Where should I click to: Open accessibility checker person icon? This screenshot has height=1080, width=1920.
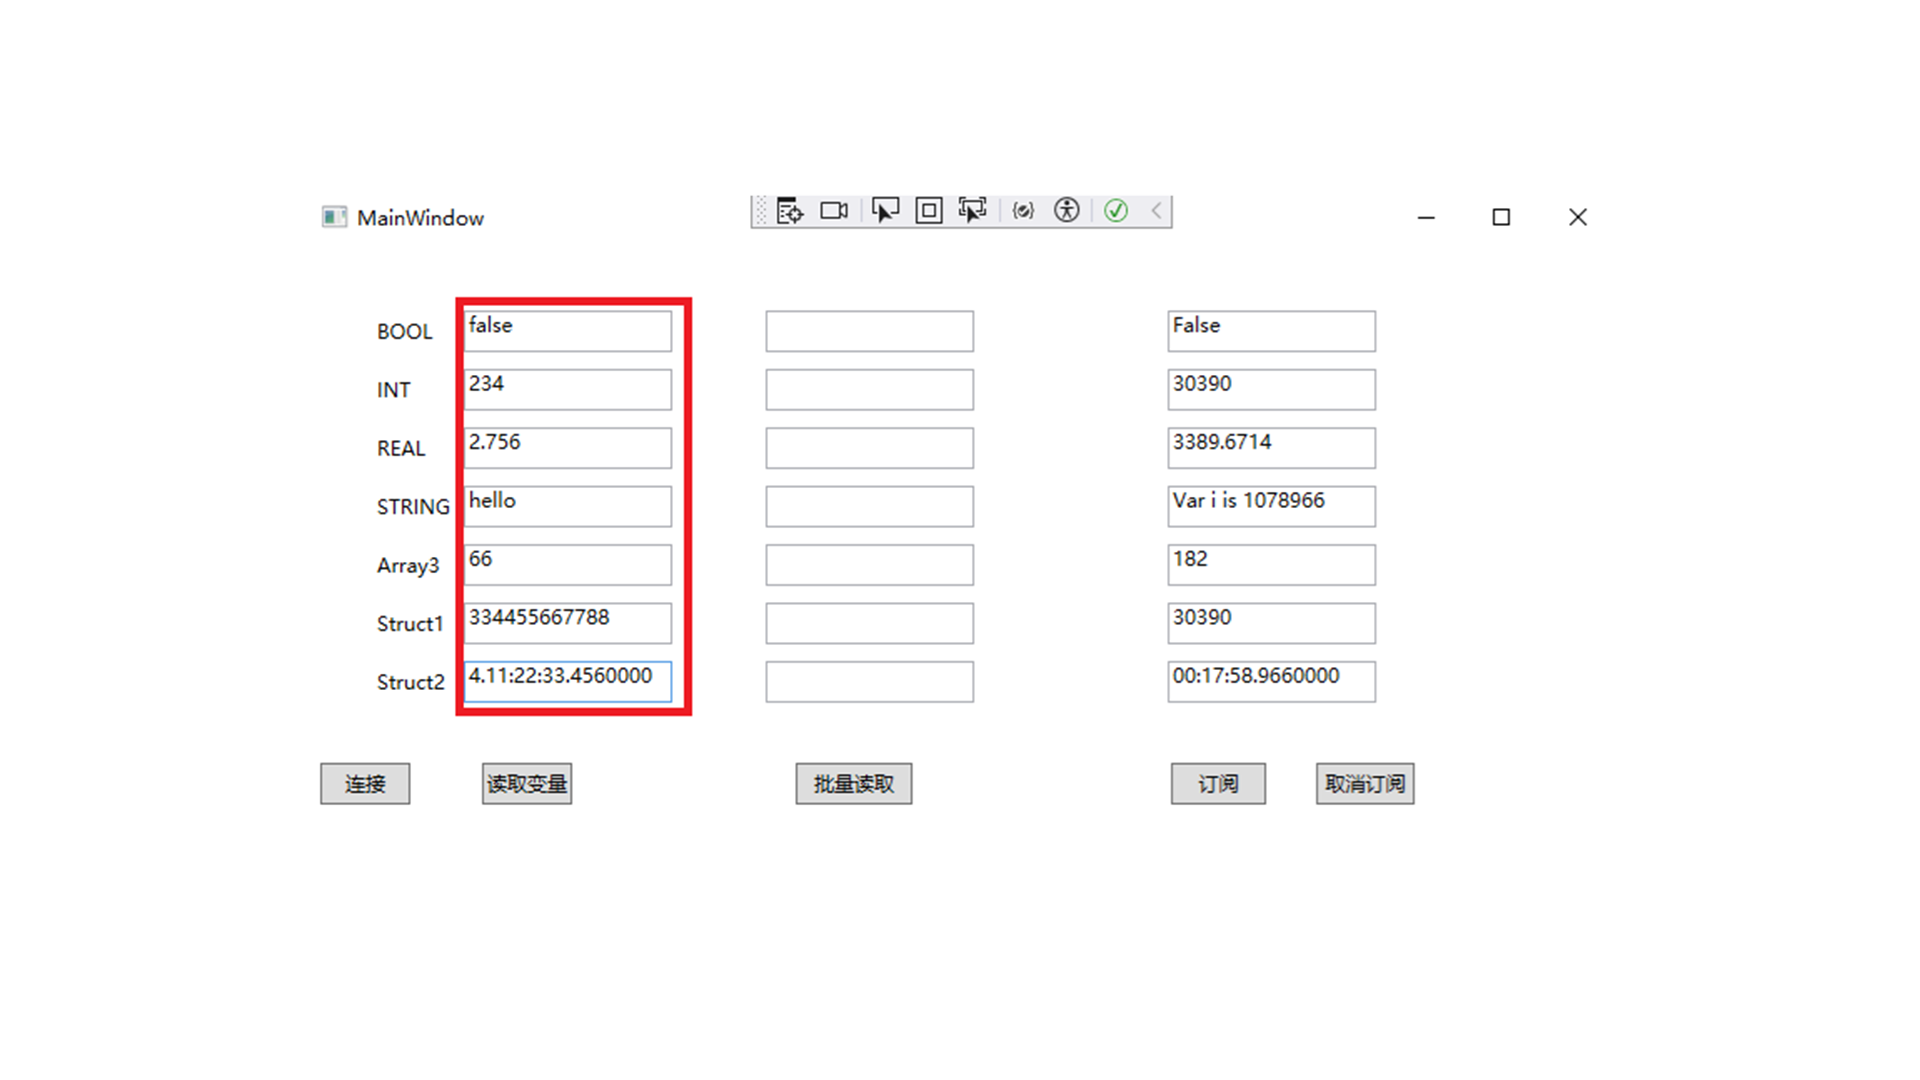[1067, 211]
